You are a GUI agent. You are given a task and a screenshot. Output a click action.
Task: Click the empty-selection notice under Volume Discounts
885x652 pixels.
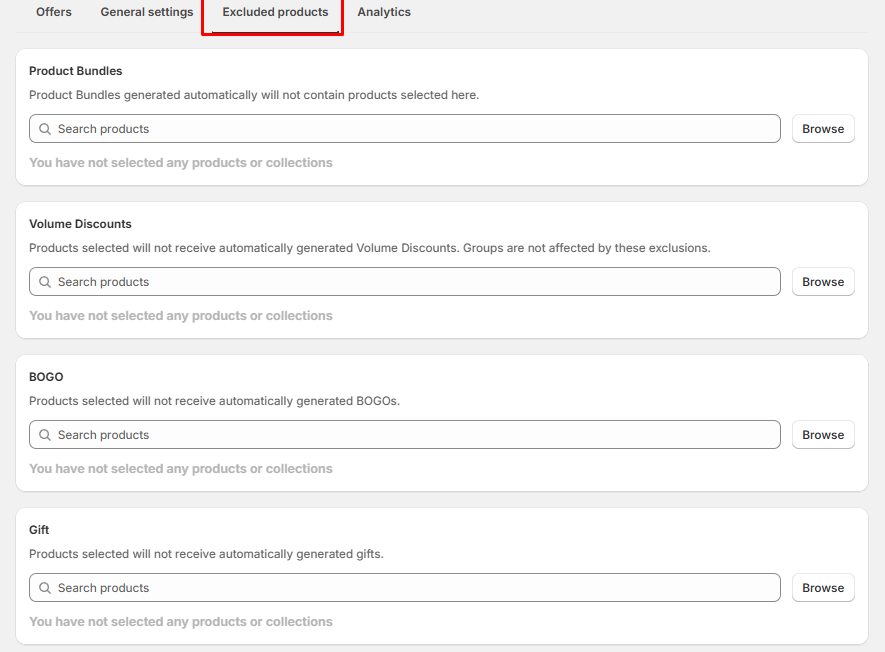[x=181, y=316]
